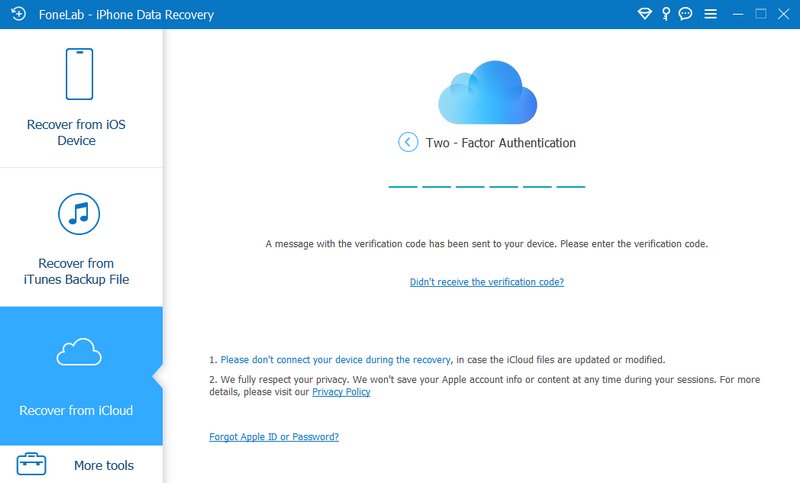Click the More tools toolbox icon

click(32, 464)
